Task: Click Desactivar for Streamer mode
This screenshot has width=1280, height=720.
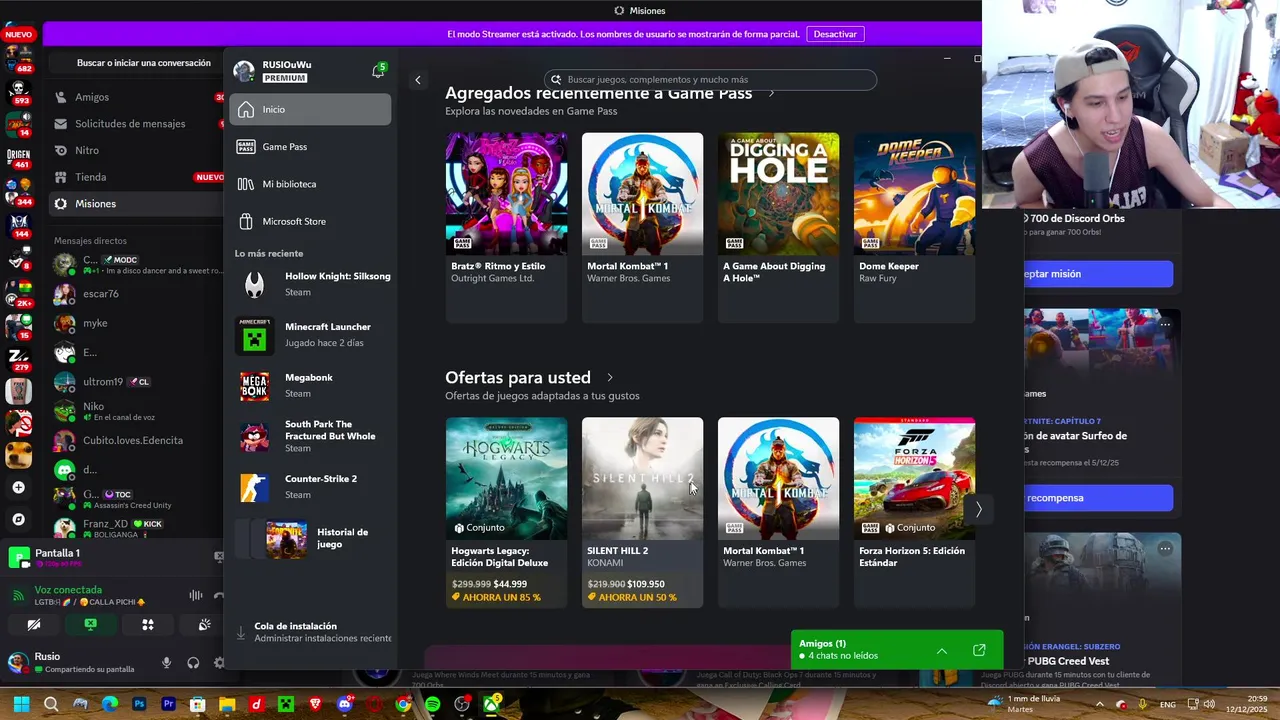Action: click(x=835, y=34)
